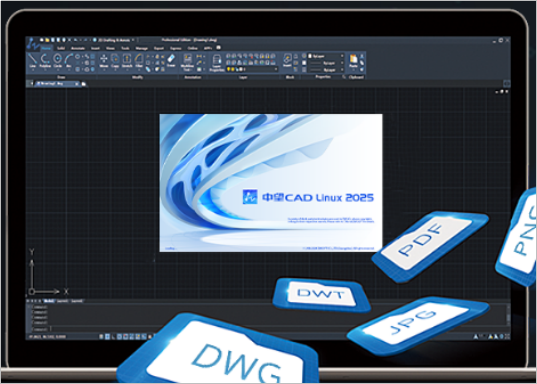Pick the Arc drawing tool
The height and width of the screenshot is (384, 537).
point(68,61)
